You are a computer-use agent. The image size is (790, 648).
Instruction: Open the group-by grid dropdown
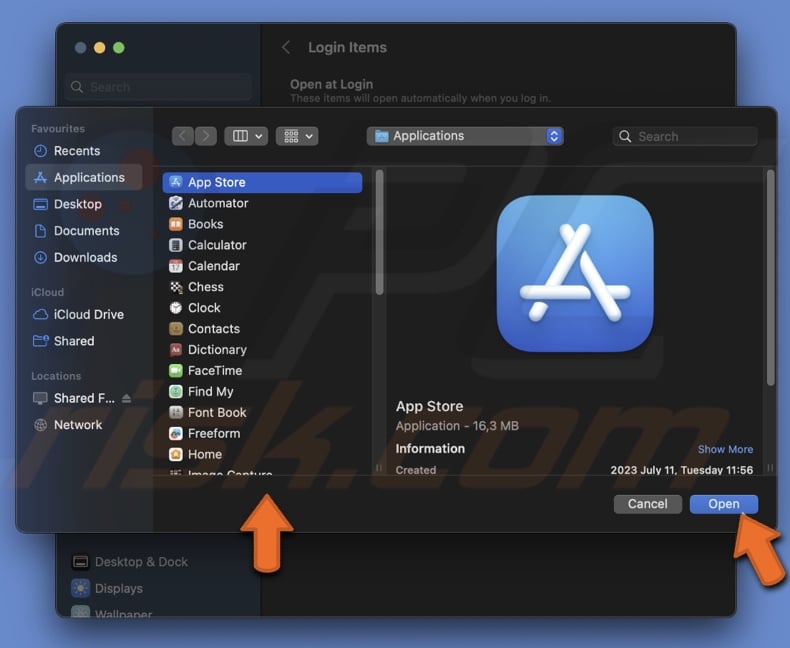(297, 136)
